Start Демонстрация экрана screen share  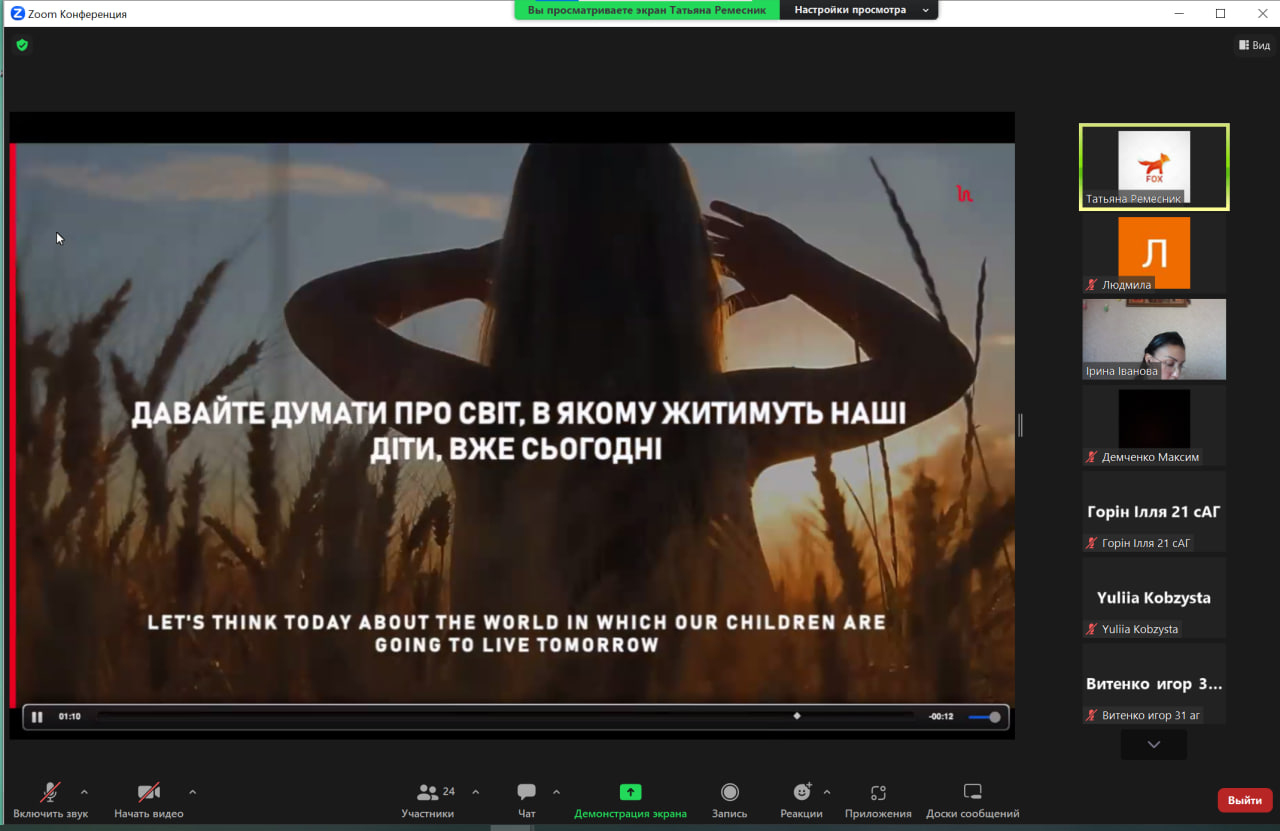tap(630, 800)
